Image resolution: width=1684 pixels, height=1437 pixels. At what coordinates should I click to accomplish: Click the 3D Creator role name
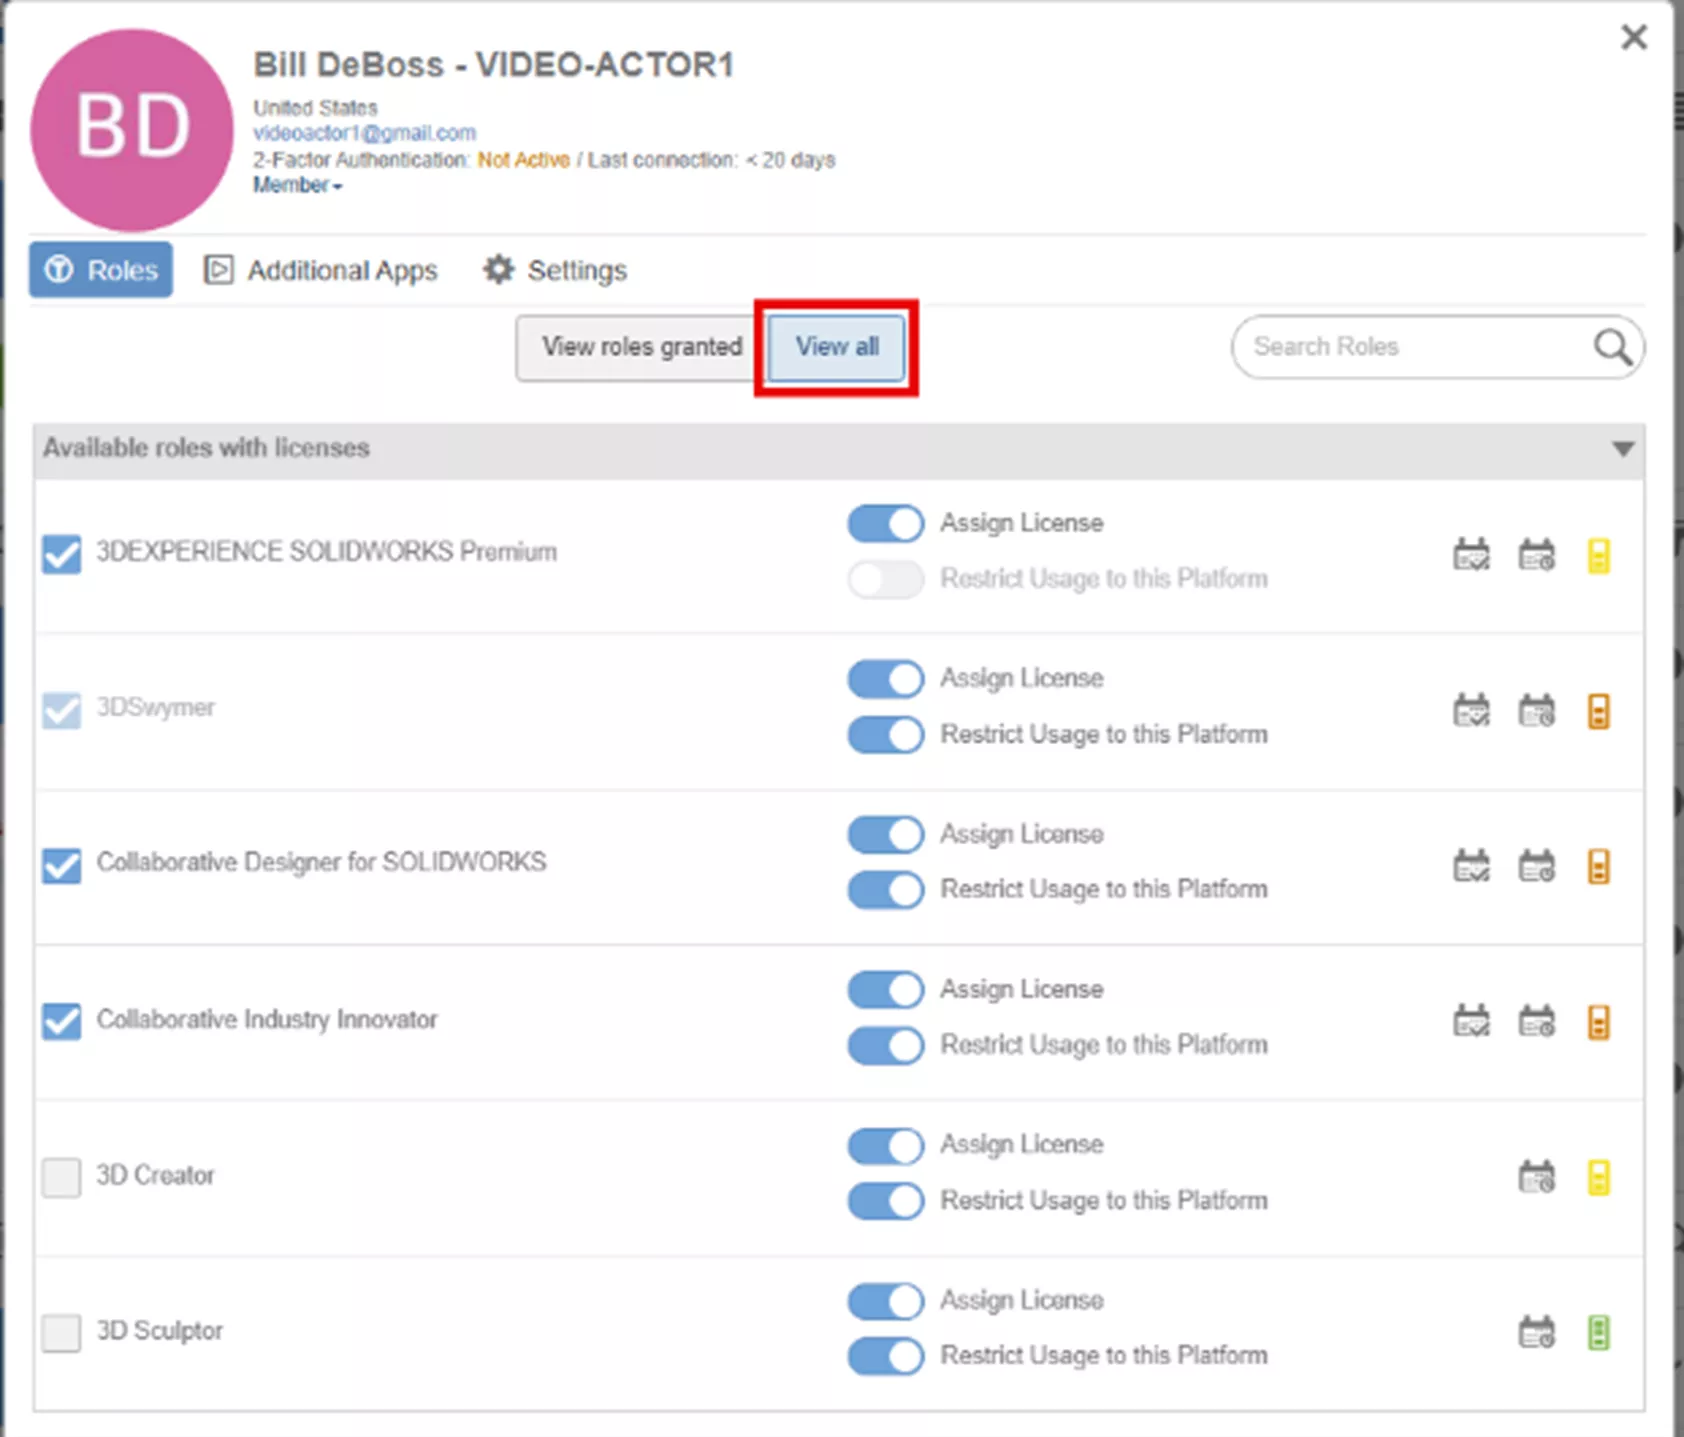click(155, 1175)
